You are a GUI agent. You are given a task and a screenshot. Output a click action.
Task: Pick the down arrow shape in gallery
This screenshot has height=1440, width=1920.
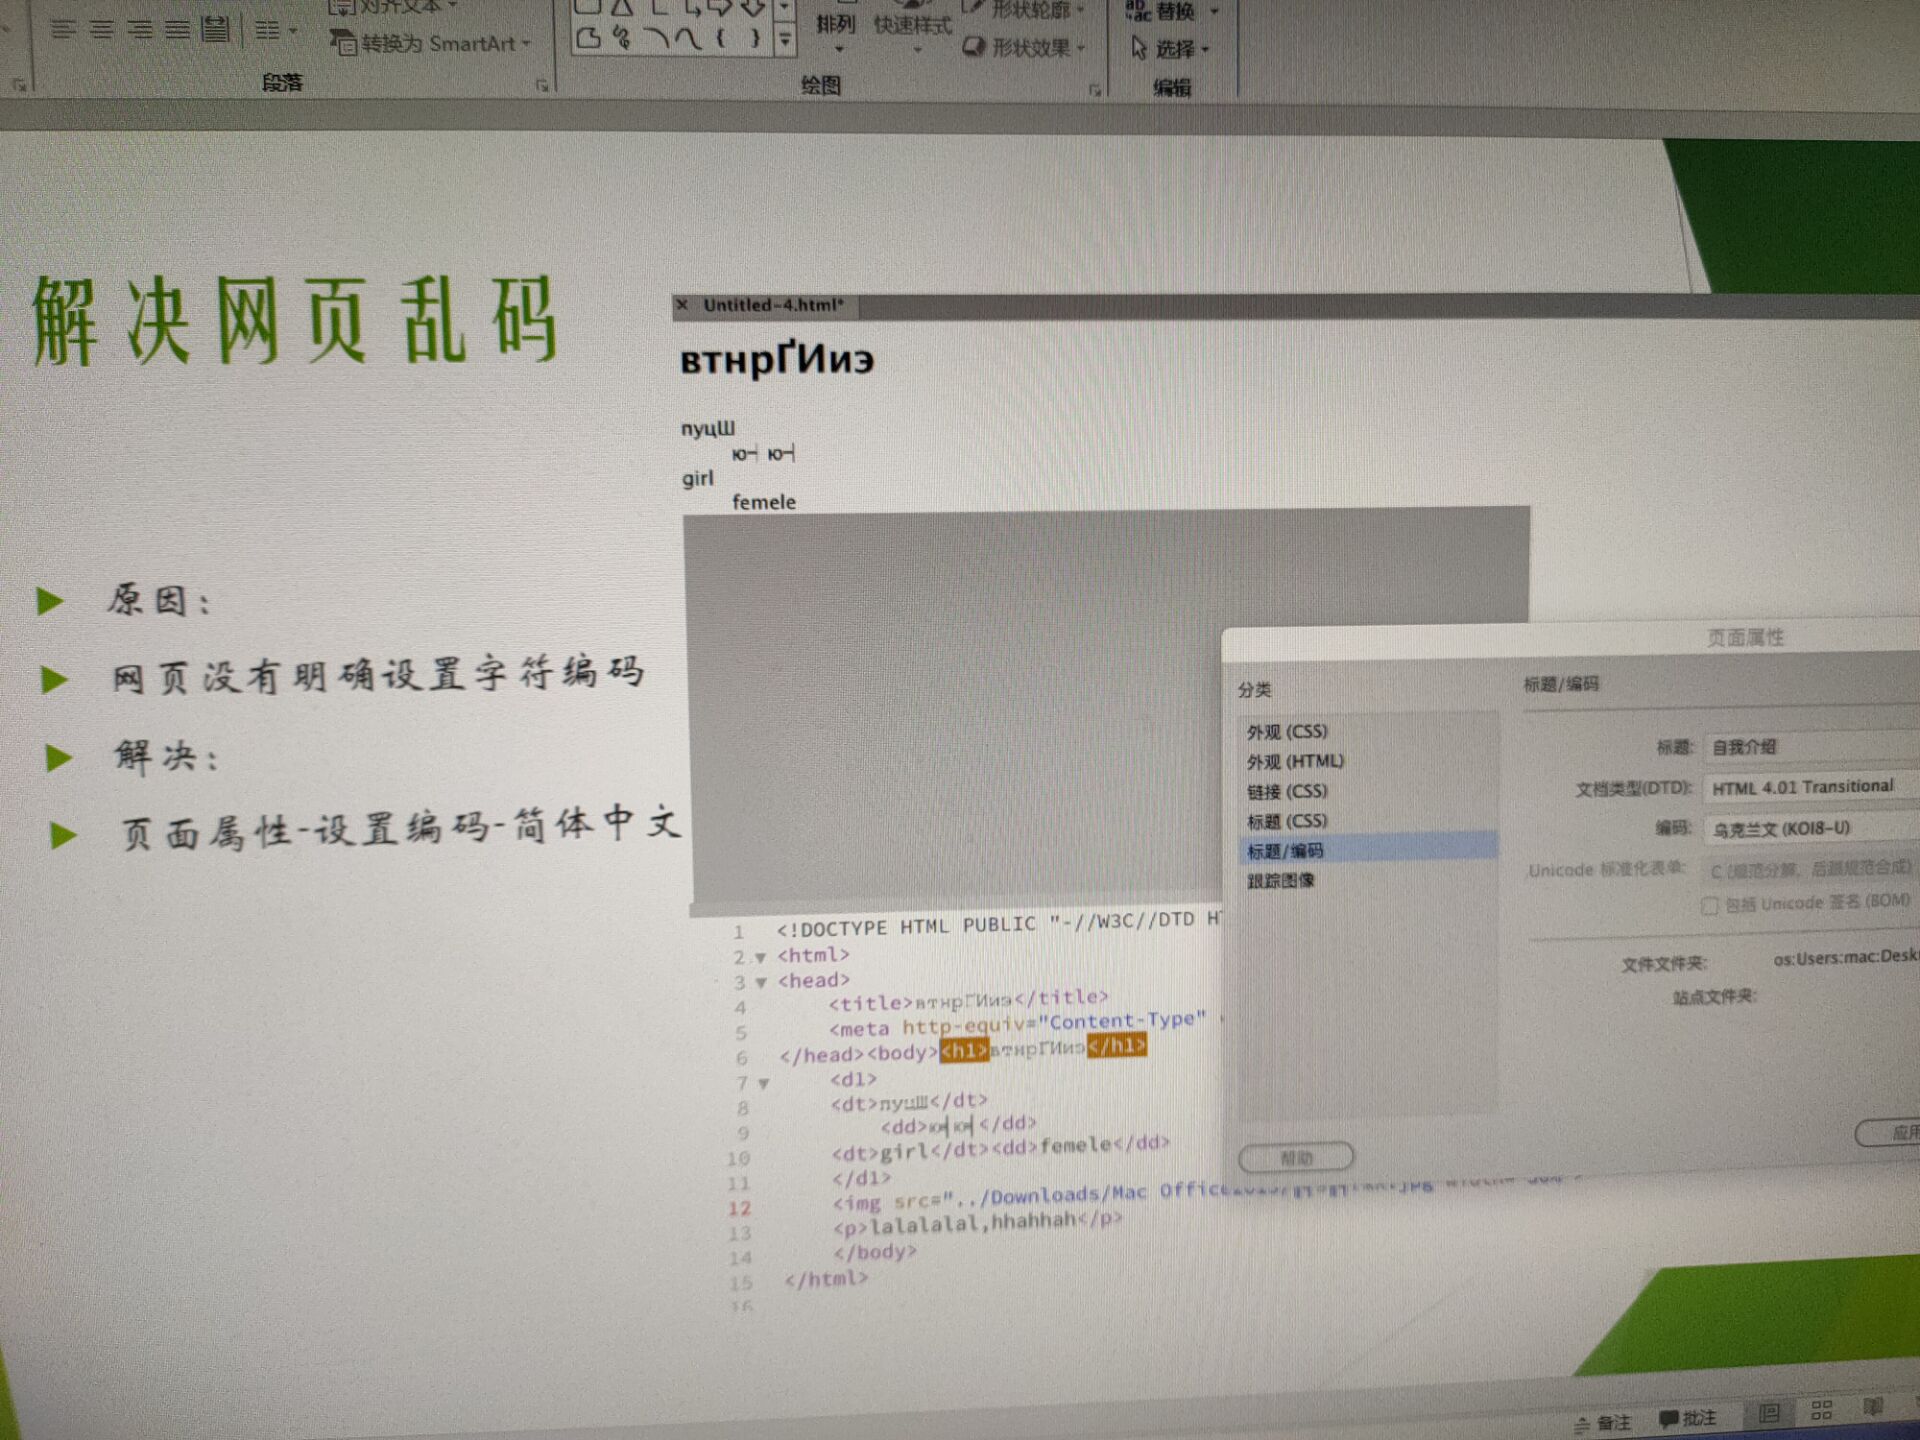point(754,7)
